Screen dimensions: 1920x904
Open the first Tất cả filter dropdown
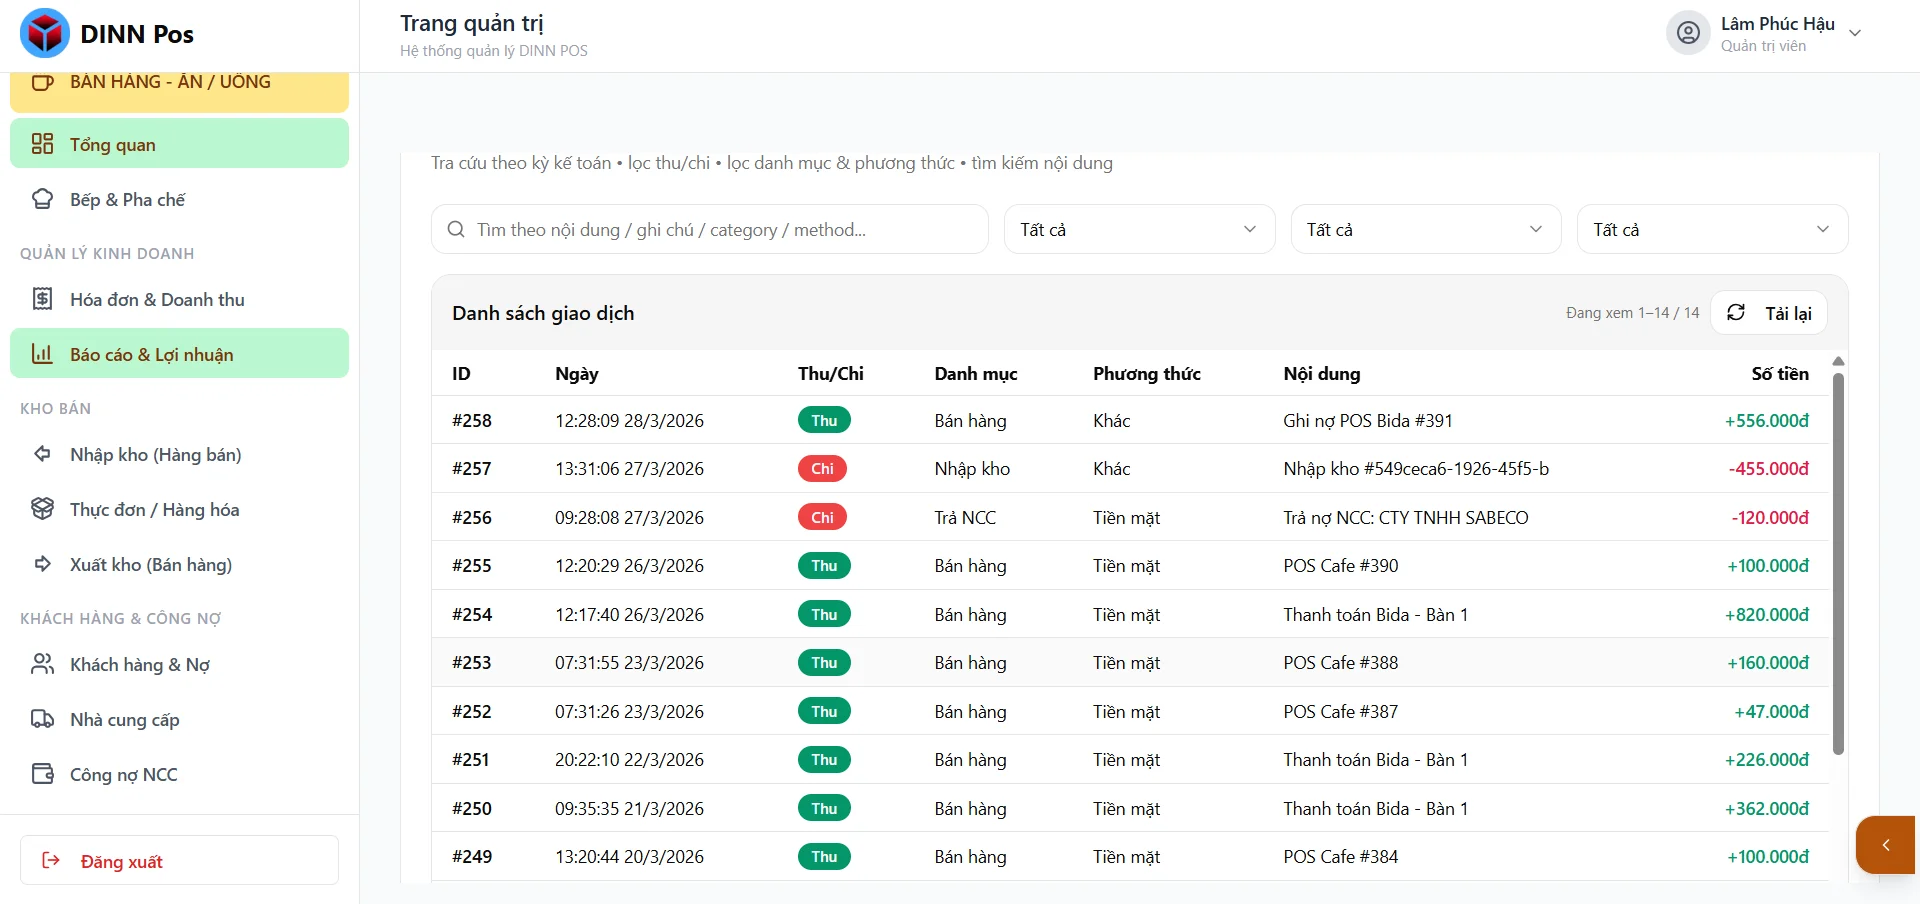(x=1139, y=229)
